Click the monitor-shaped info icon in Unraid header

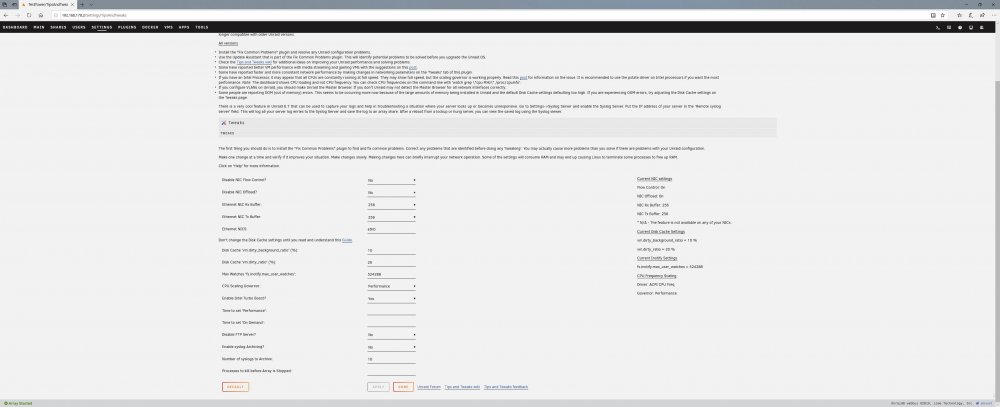[x=971, y=27]
